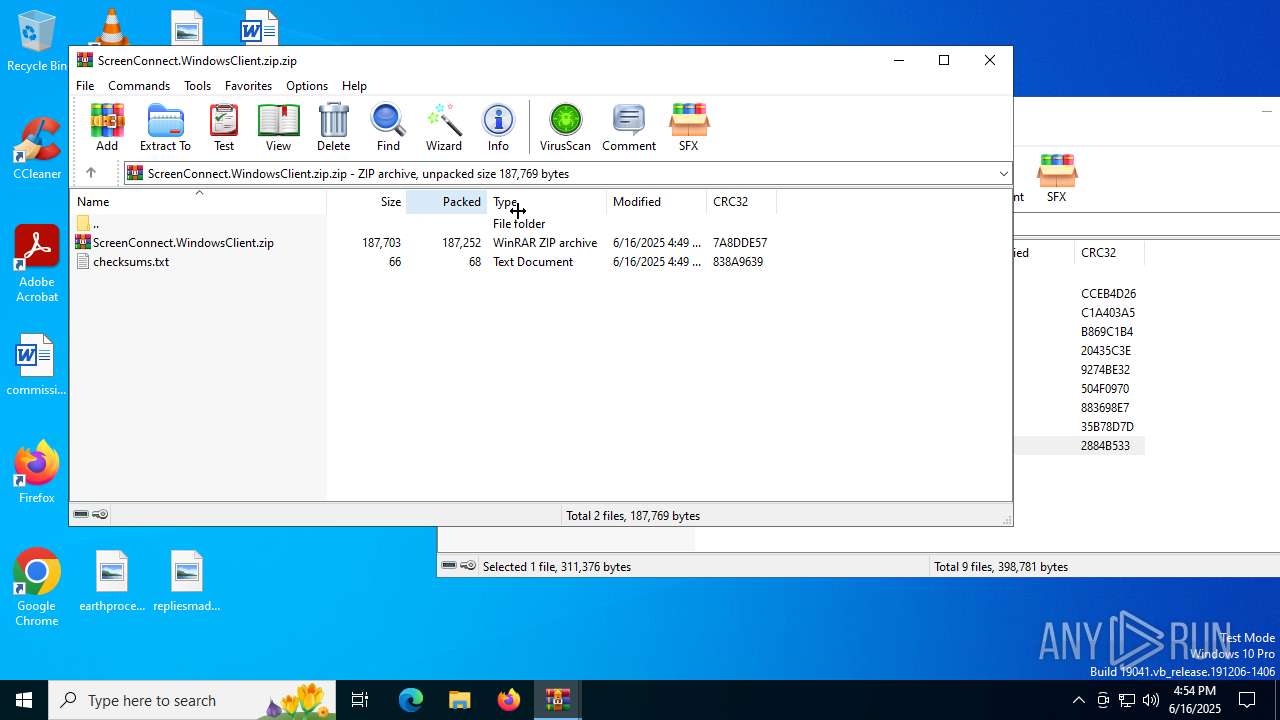The height and width of the screenshot is (720, 1280).
Task: Open the View tool
Action: [x=278, y=127]
